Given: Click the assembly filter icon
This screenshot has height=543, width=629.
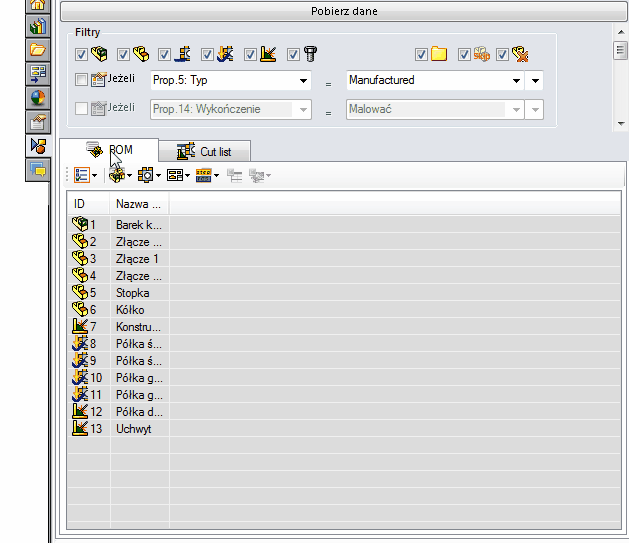Looking at the screenshot, I should pyautogui.click(x=99, y=54).
